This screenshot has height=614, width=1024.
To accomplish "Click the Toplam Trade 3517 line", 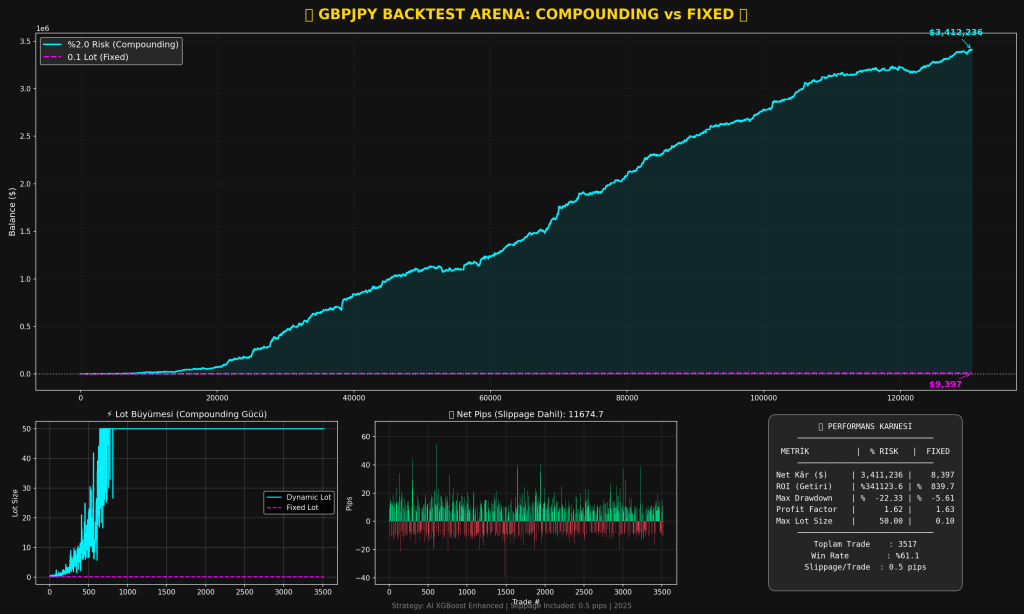I will (x=864, y=544).
